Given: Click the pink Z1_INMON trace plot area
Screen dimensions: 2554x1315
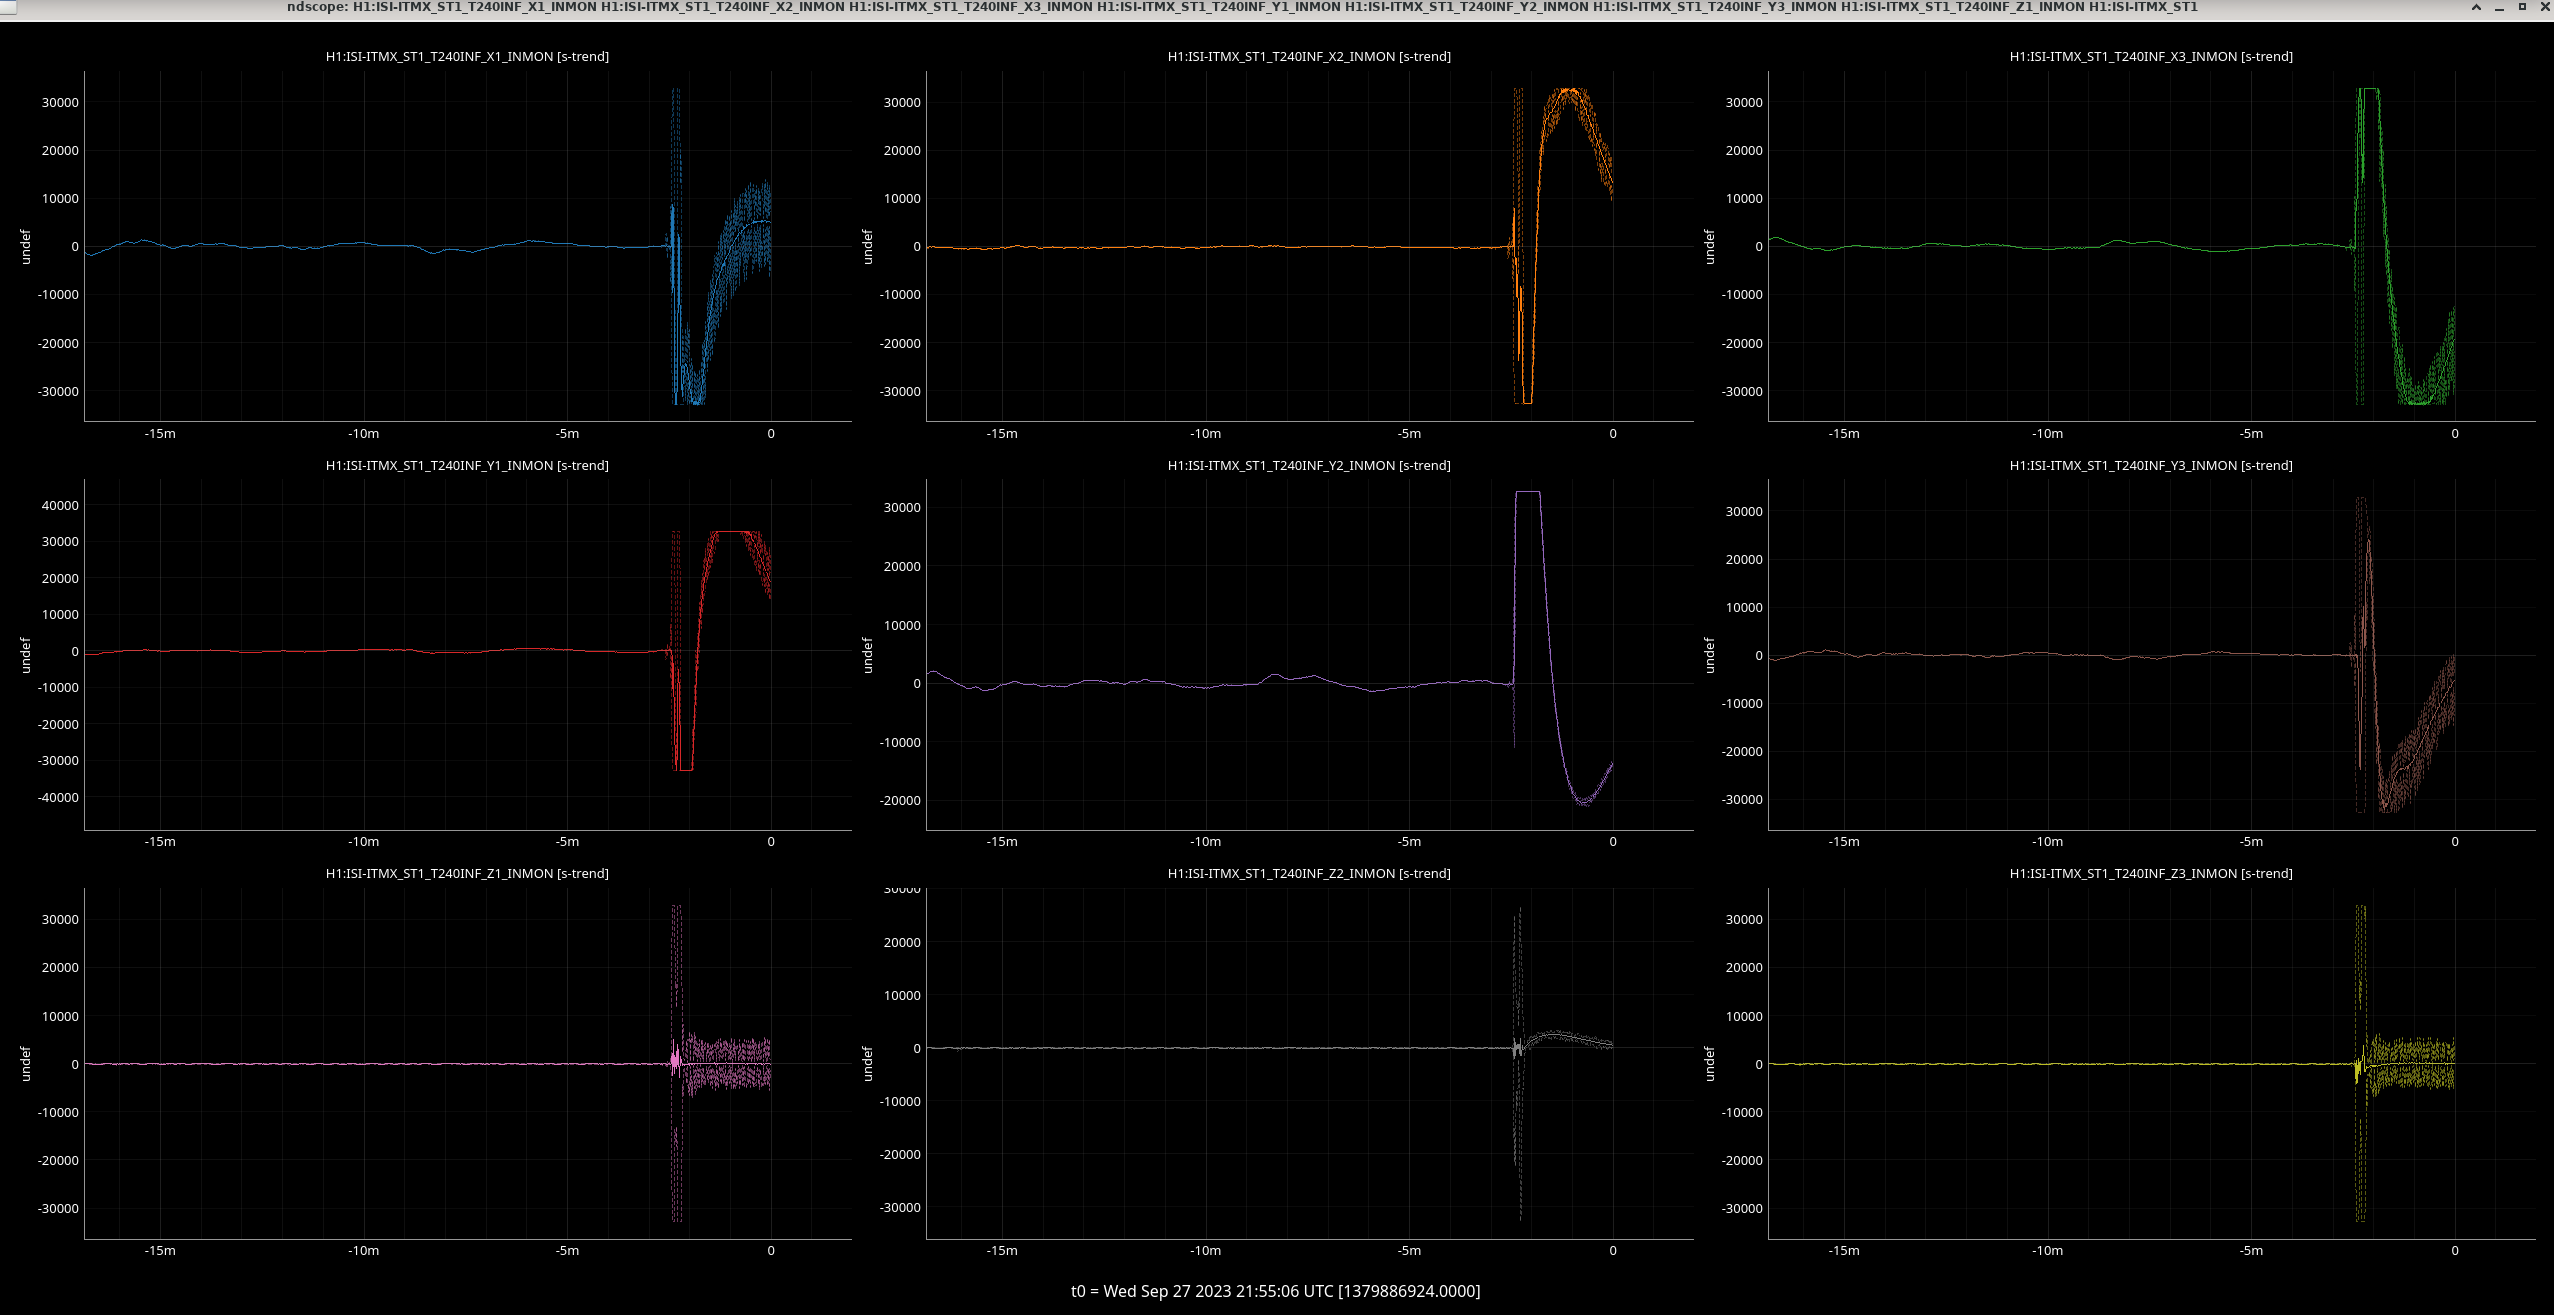Looking at the screenshot, I should click(x=468, y=1063).
